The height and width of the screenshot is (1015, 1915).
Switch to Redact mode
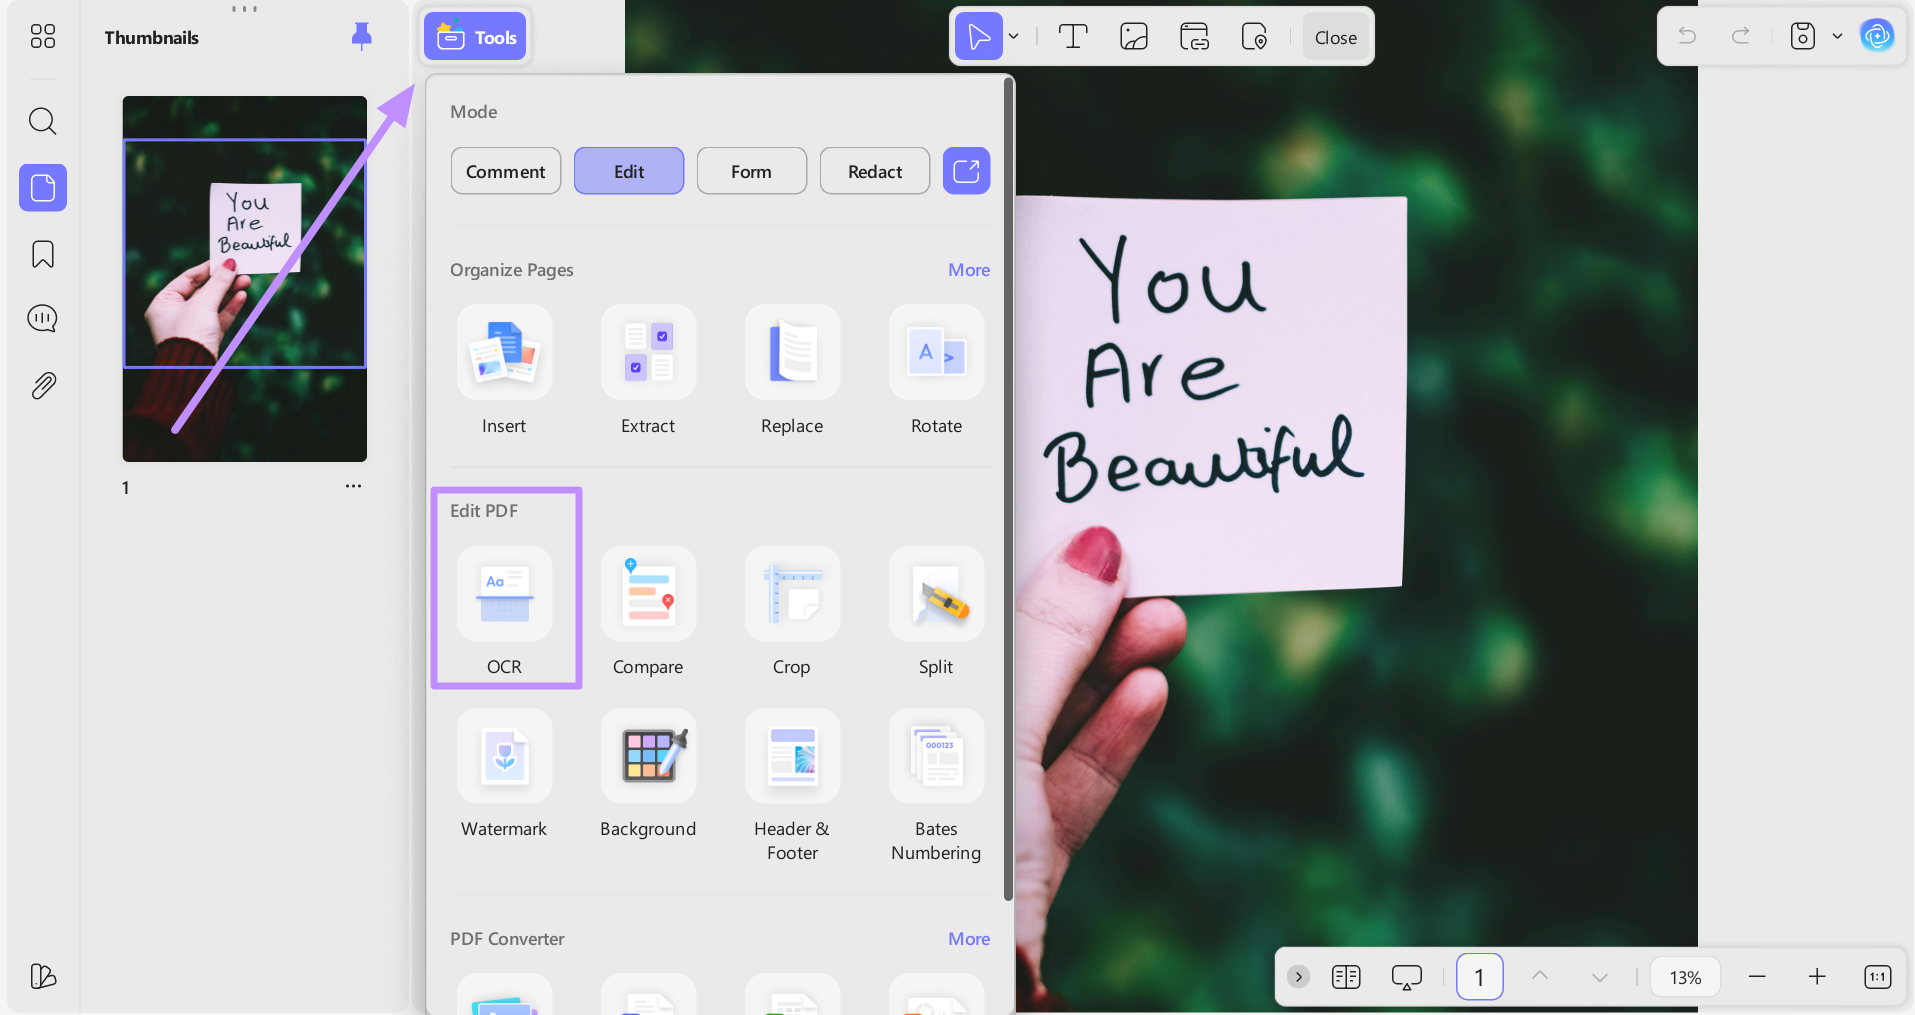(x=875, y=171)
